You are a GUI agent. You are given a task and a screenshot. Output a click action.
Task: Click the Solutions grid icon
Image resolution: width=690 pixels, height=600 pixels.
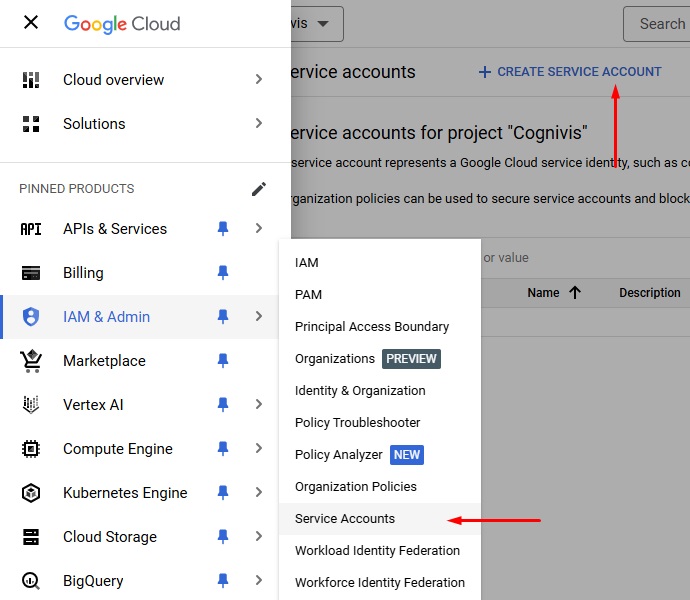(x=31, y=124)
